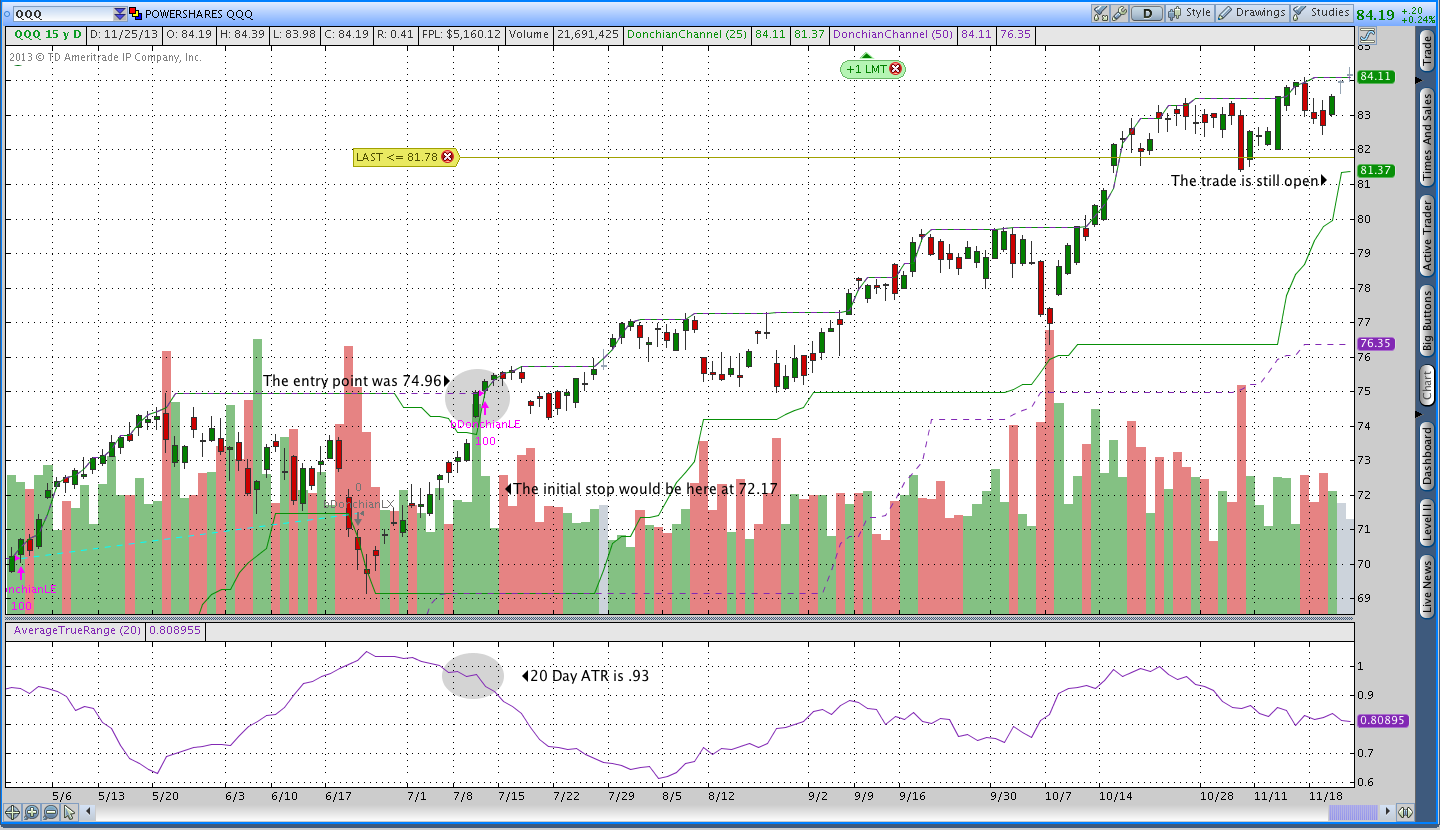This screenshot has height=830, width=1440.
Task: Click the zoom in magnifier
Action: point(31,812)
